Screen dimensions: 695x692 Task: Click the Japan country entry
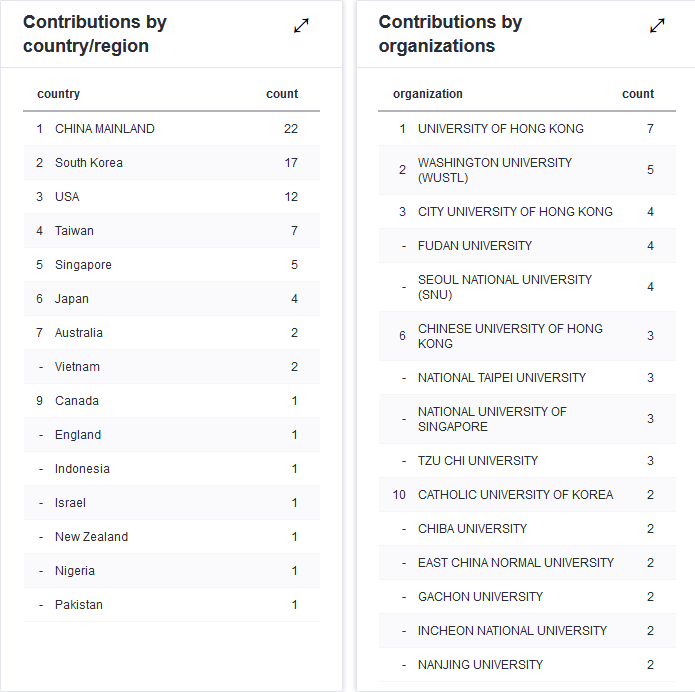click(72, 299)
